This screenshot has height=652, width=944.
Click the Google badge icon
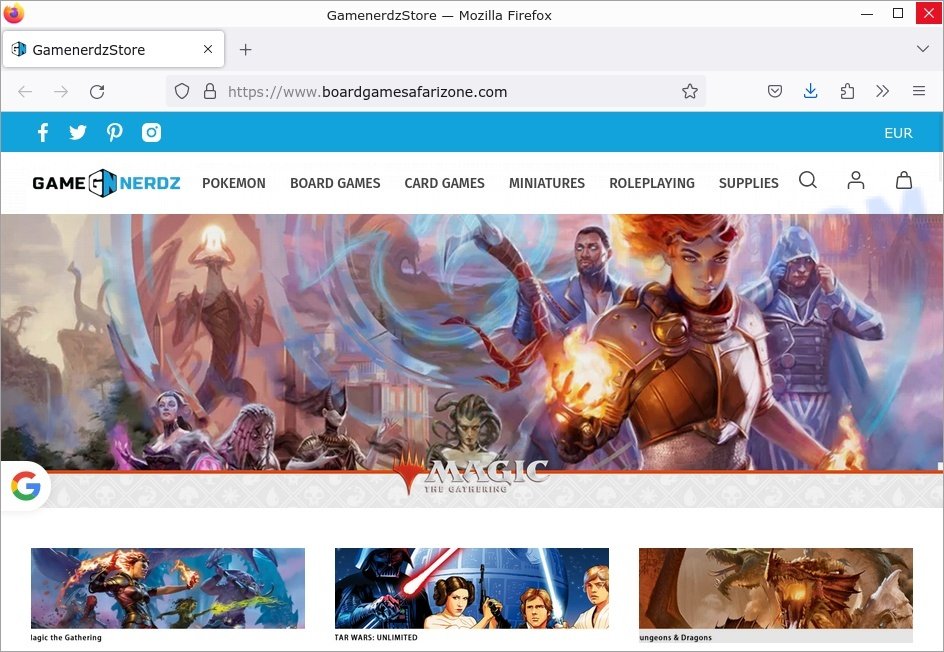click(x=26, y=486)
